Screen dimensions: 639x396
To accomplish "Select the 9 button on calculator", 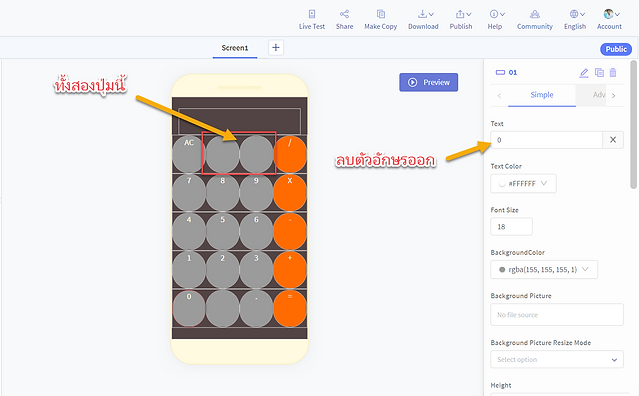I will pyautogui.click(x=256, y=192).
